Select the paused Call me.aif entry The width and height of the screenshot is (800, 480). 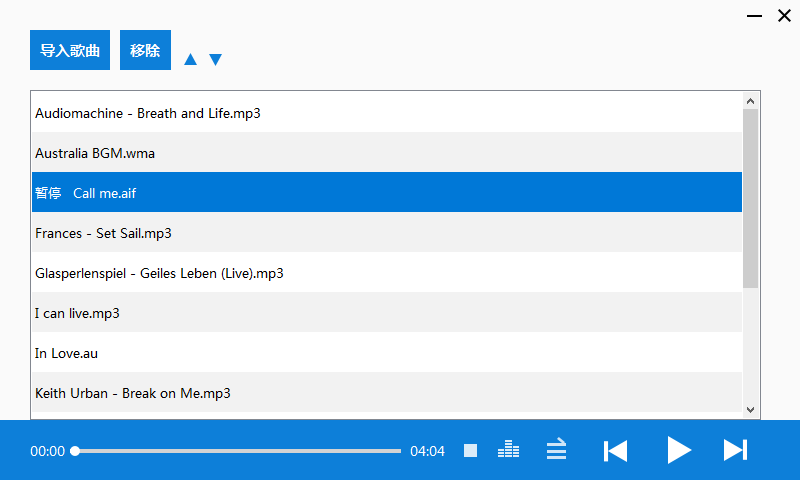pyautogui.click(x=387, y=192)
